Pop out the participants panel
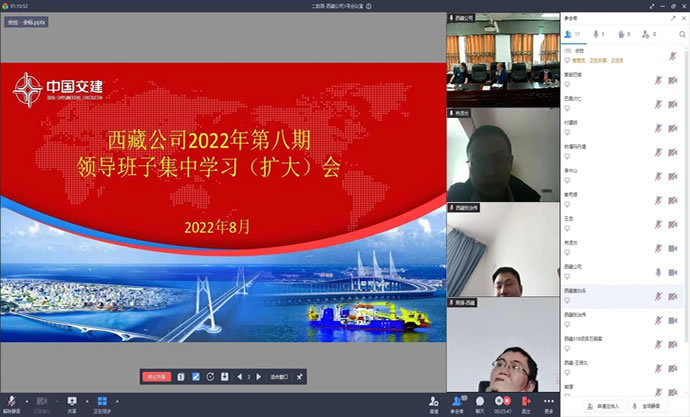 point(671,18)
